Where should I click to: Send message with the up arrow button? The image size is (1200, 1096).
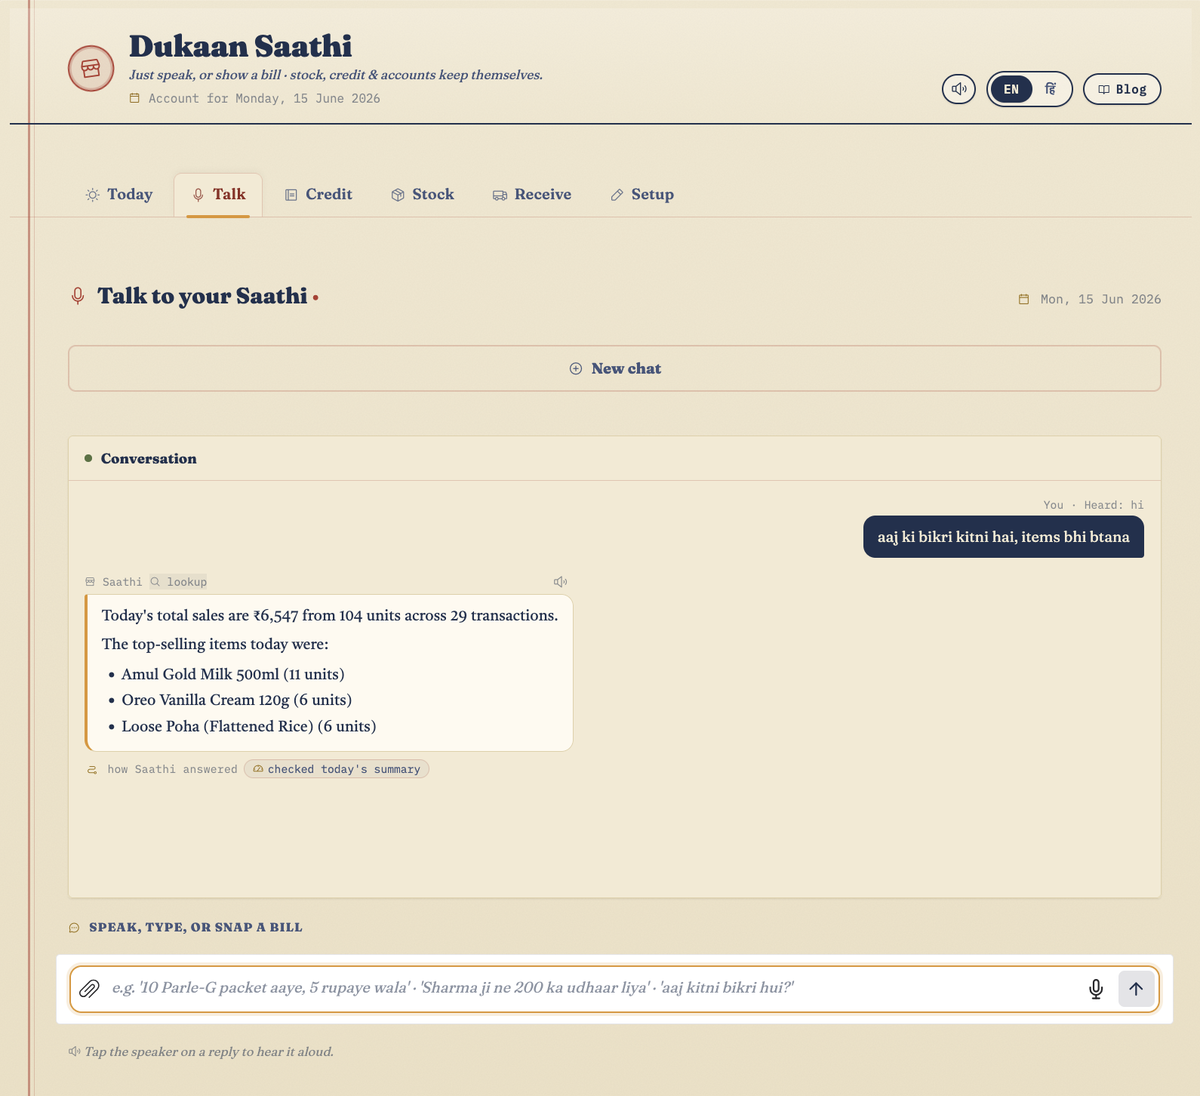pyautogui.click(x=1136, y=989)
